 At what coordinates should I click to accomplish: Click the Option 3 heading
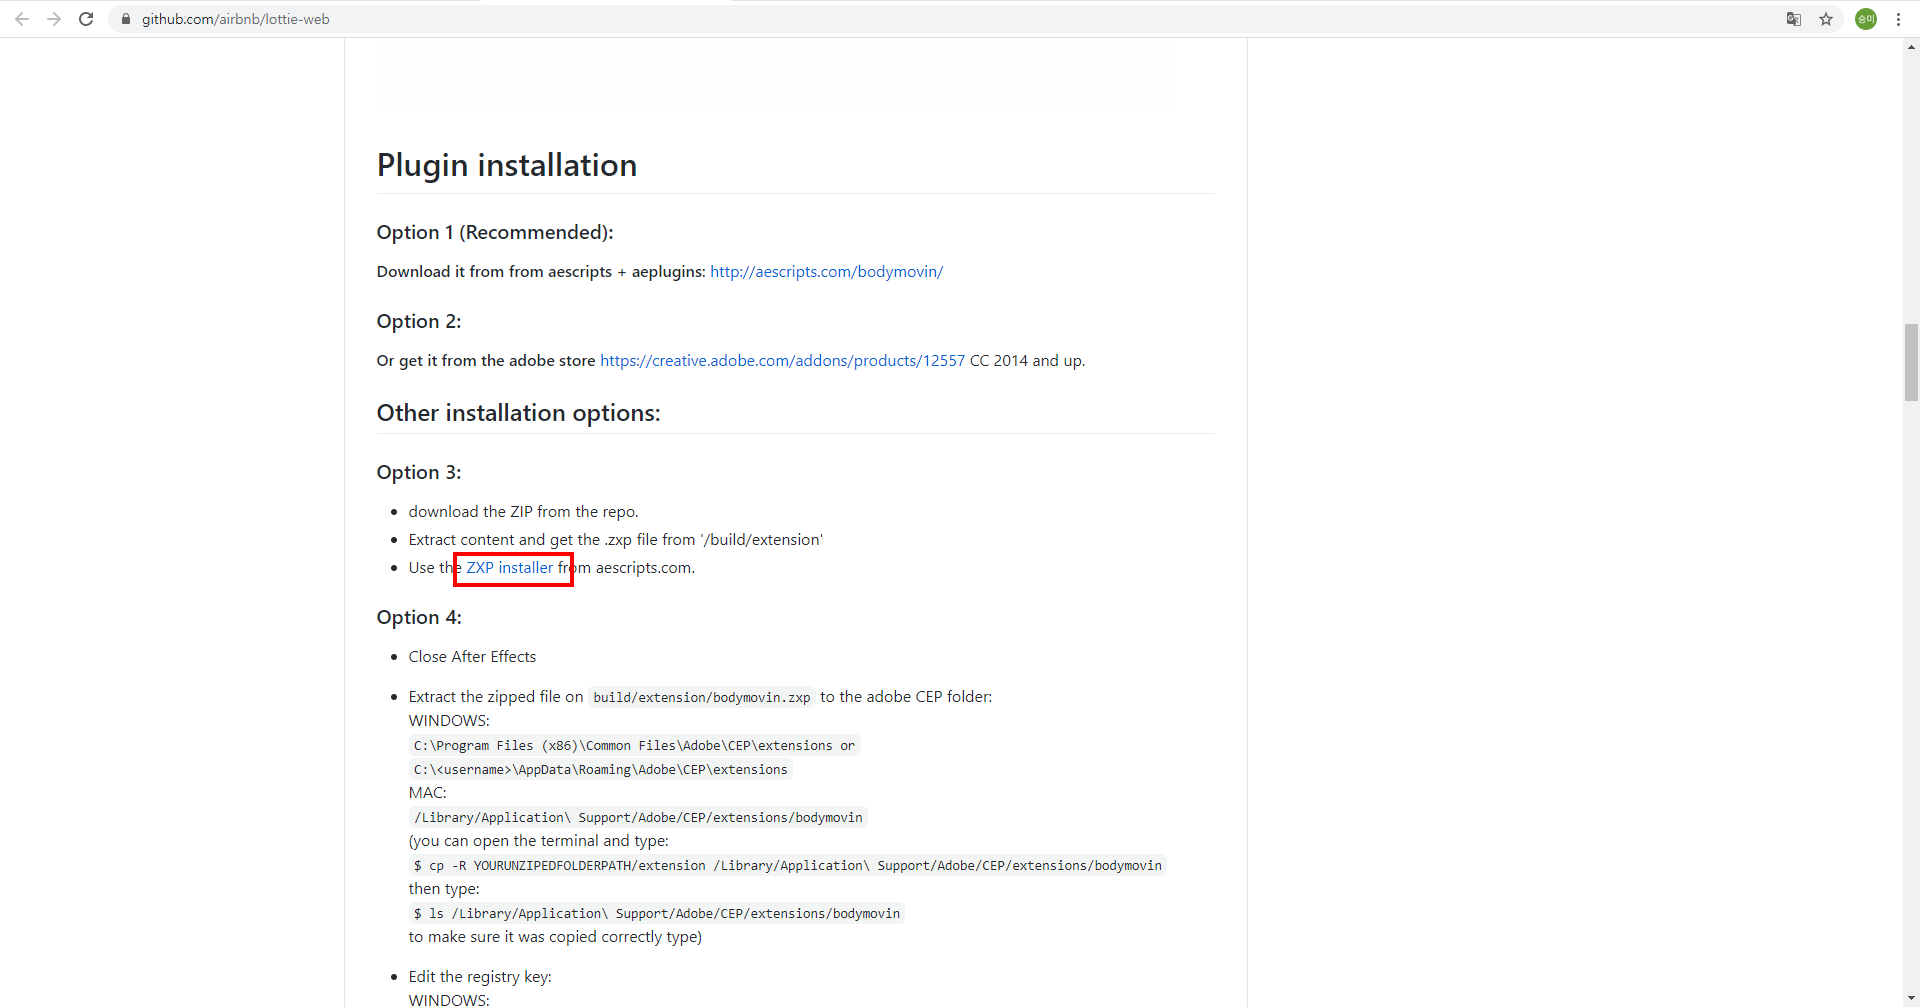point(419,472)
